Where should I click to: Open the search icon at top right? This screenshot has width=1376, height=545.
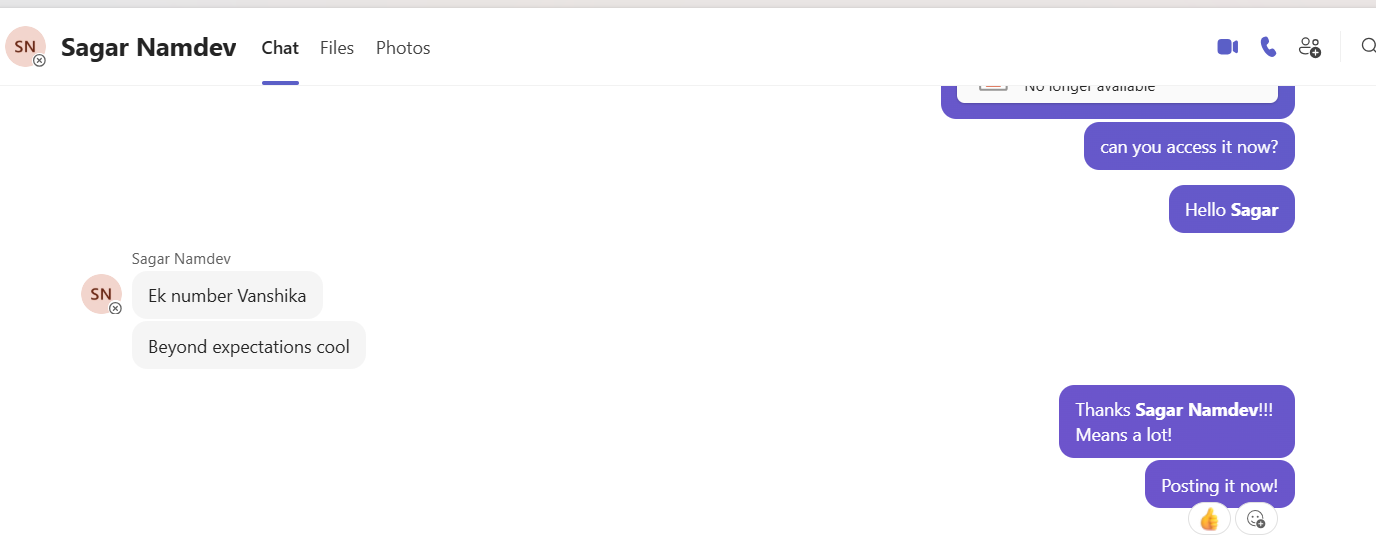(x=1368, y=46)
